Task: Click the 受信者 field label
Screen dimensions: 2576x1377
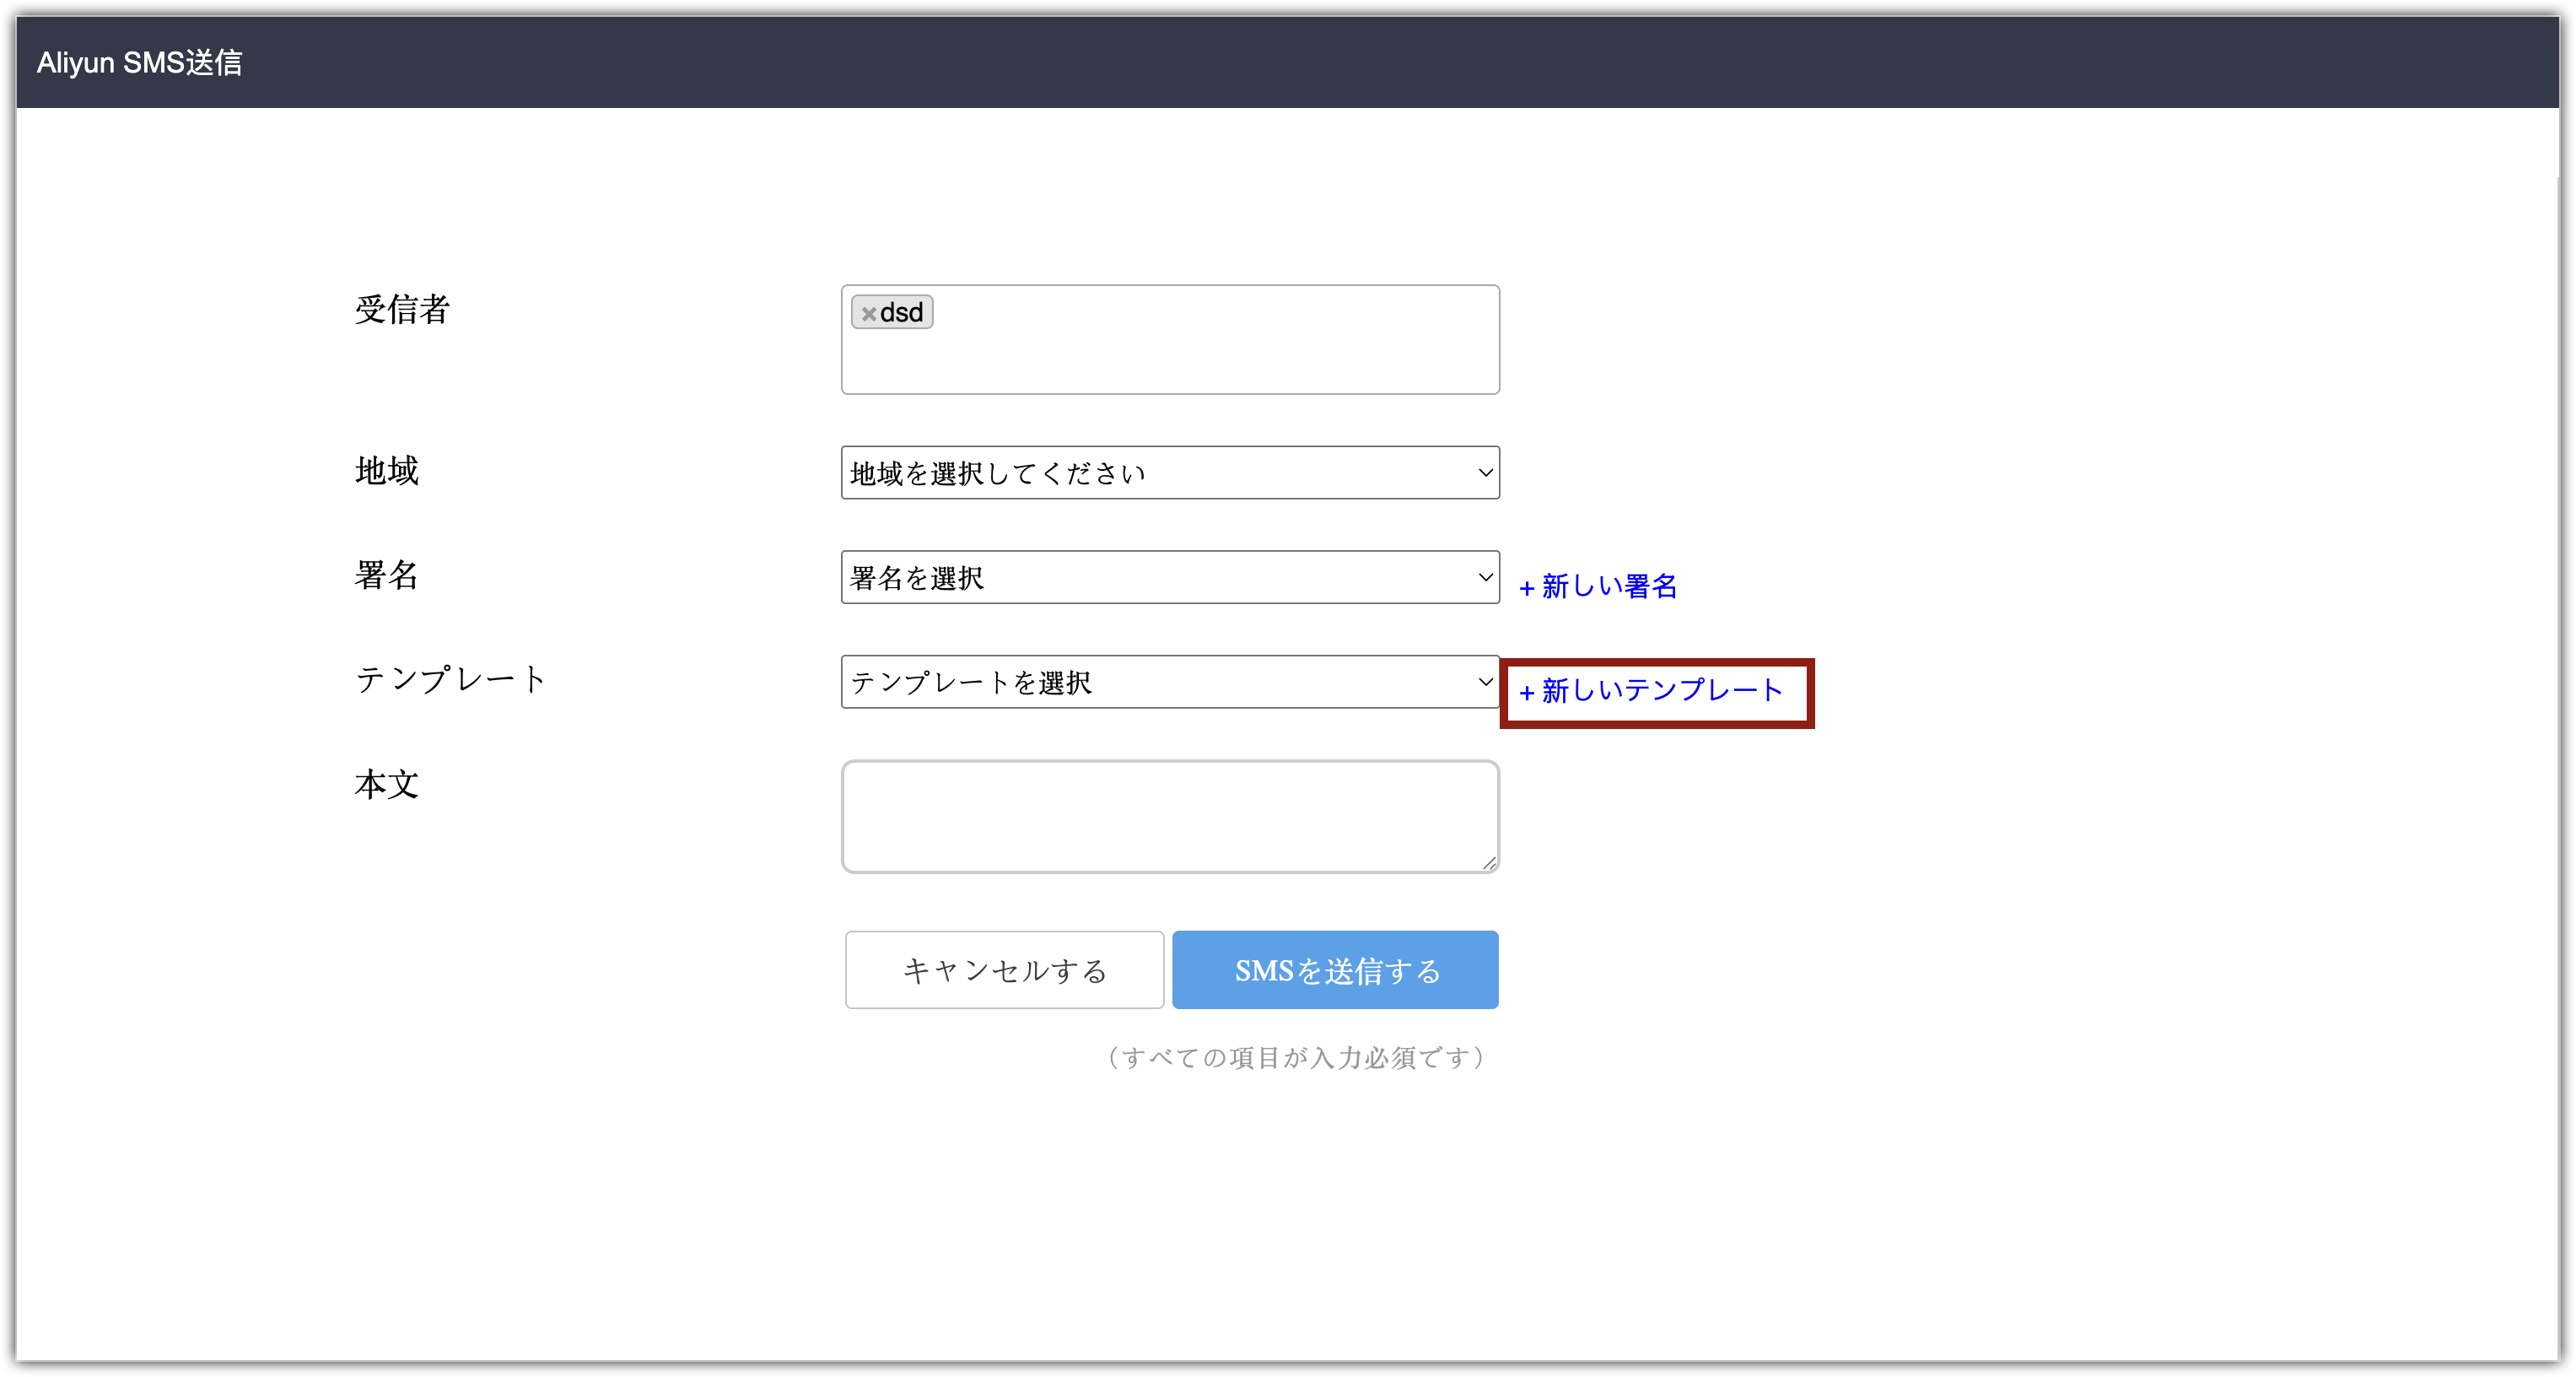Action: (x=402, y=310)
